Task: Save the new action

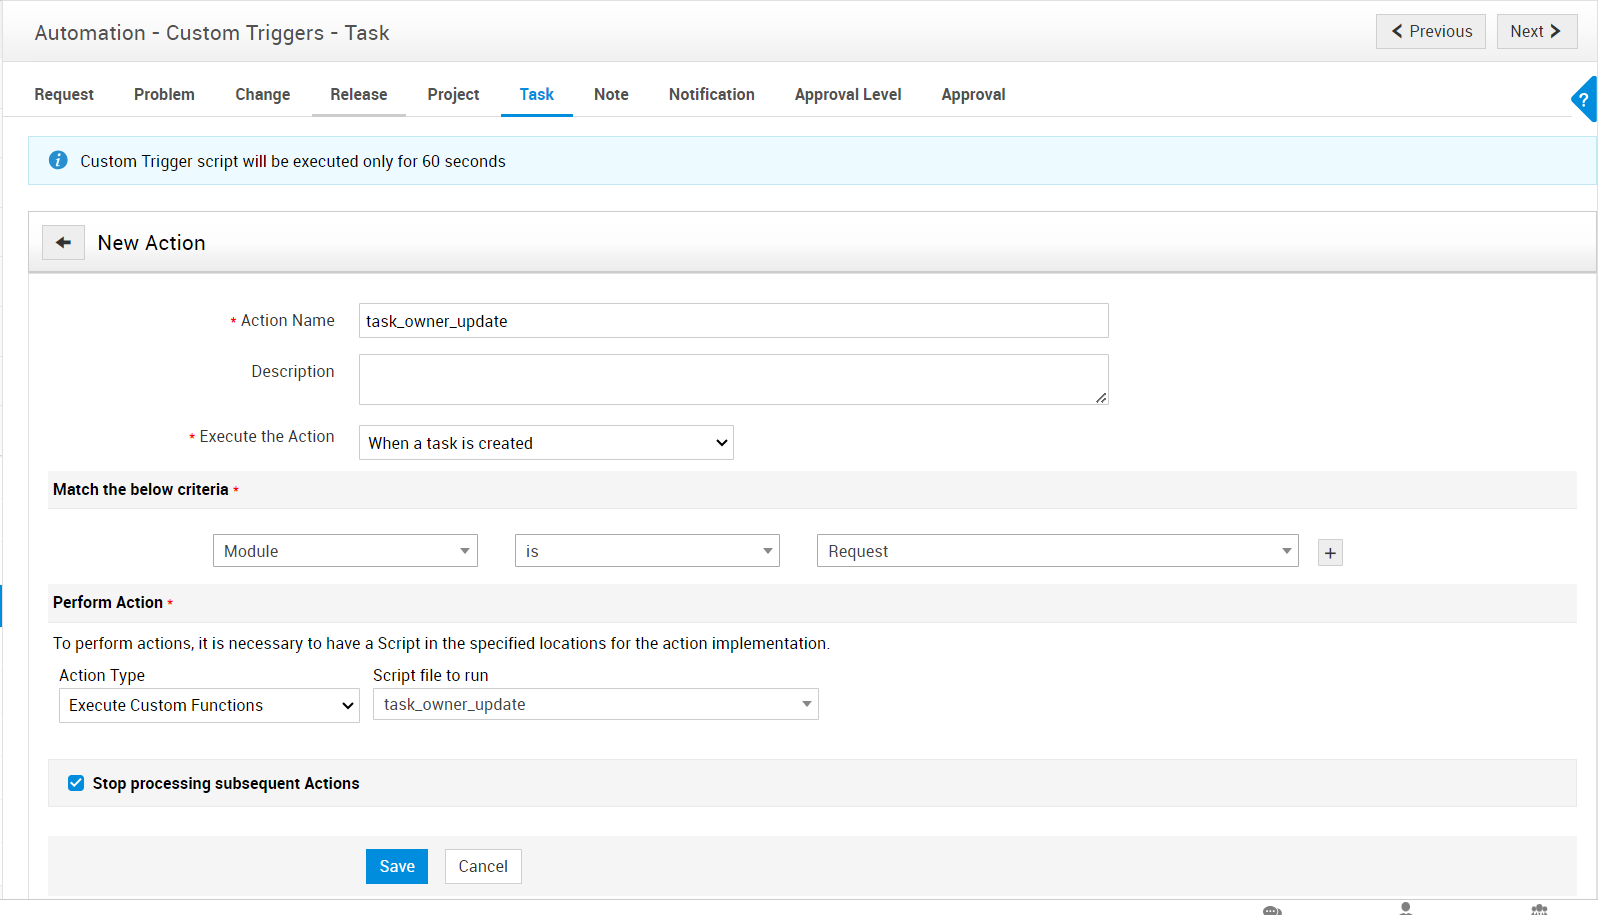Action: (396, 867)
